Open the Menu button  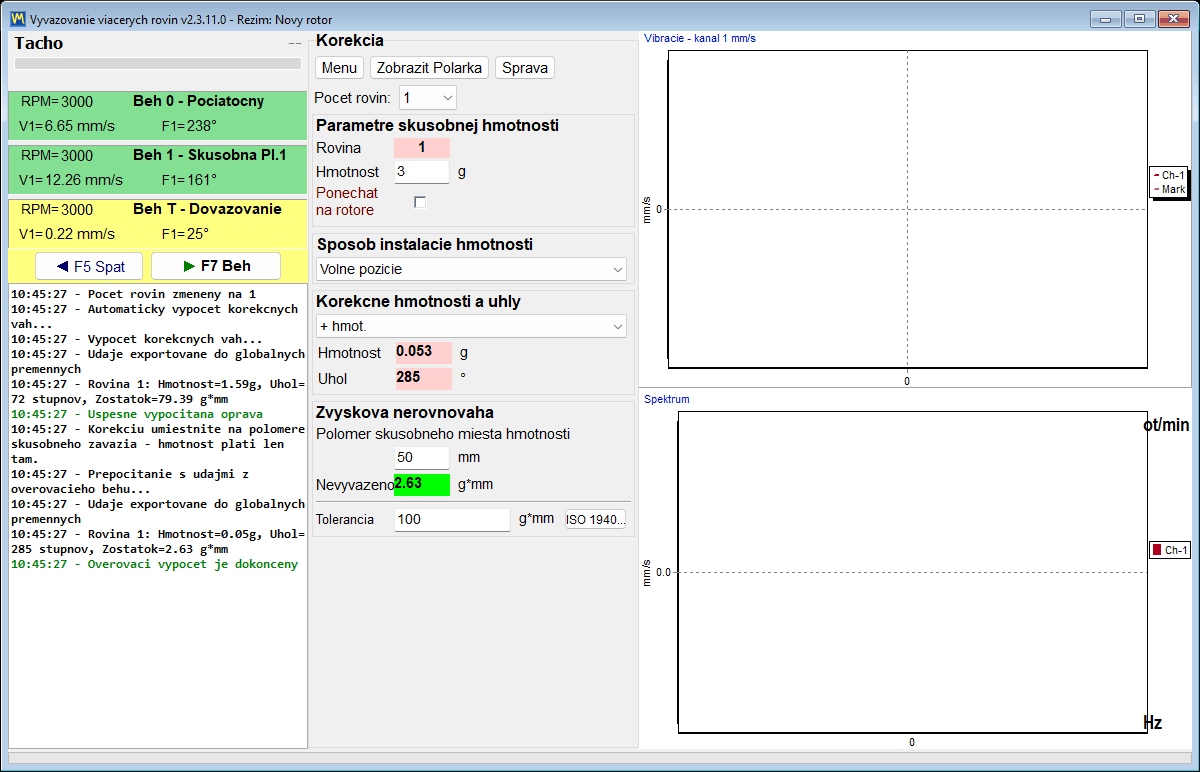click(340, 68)
